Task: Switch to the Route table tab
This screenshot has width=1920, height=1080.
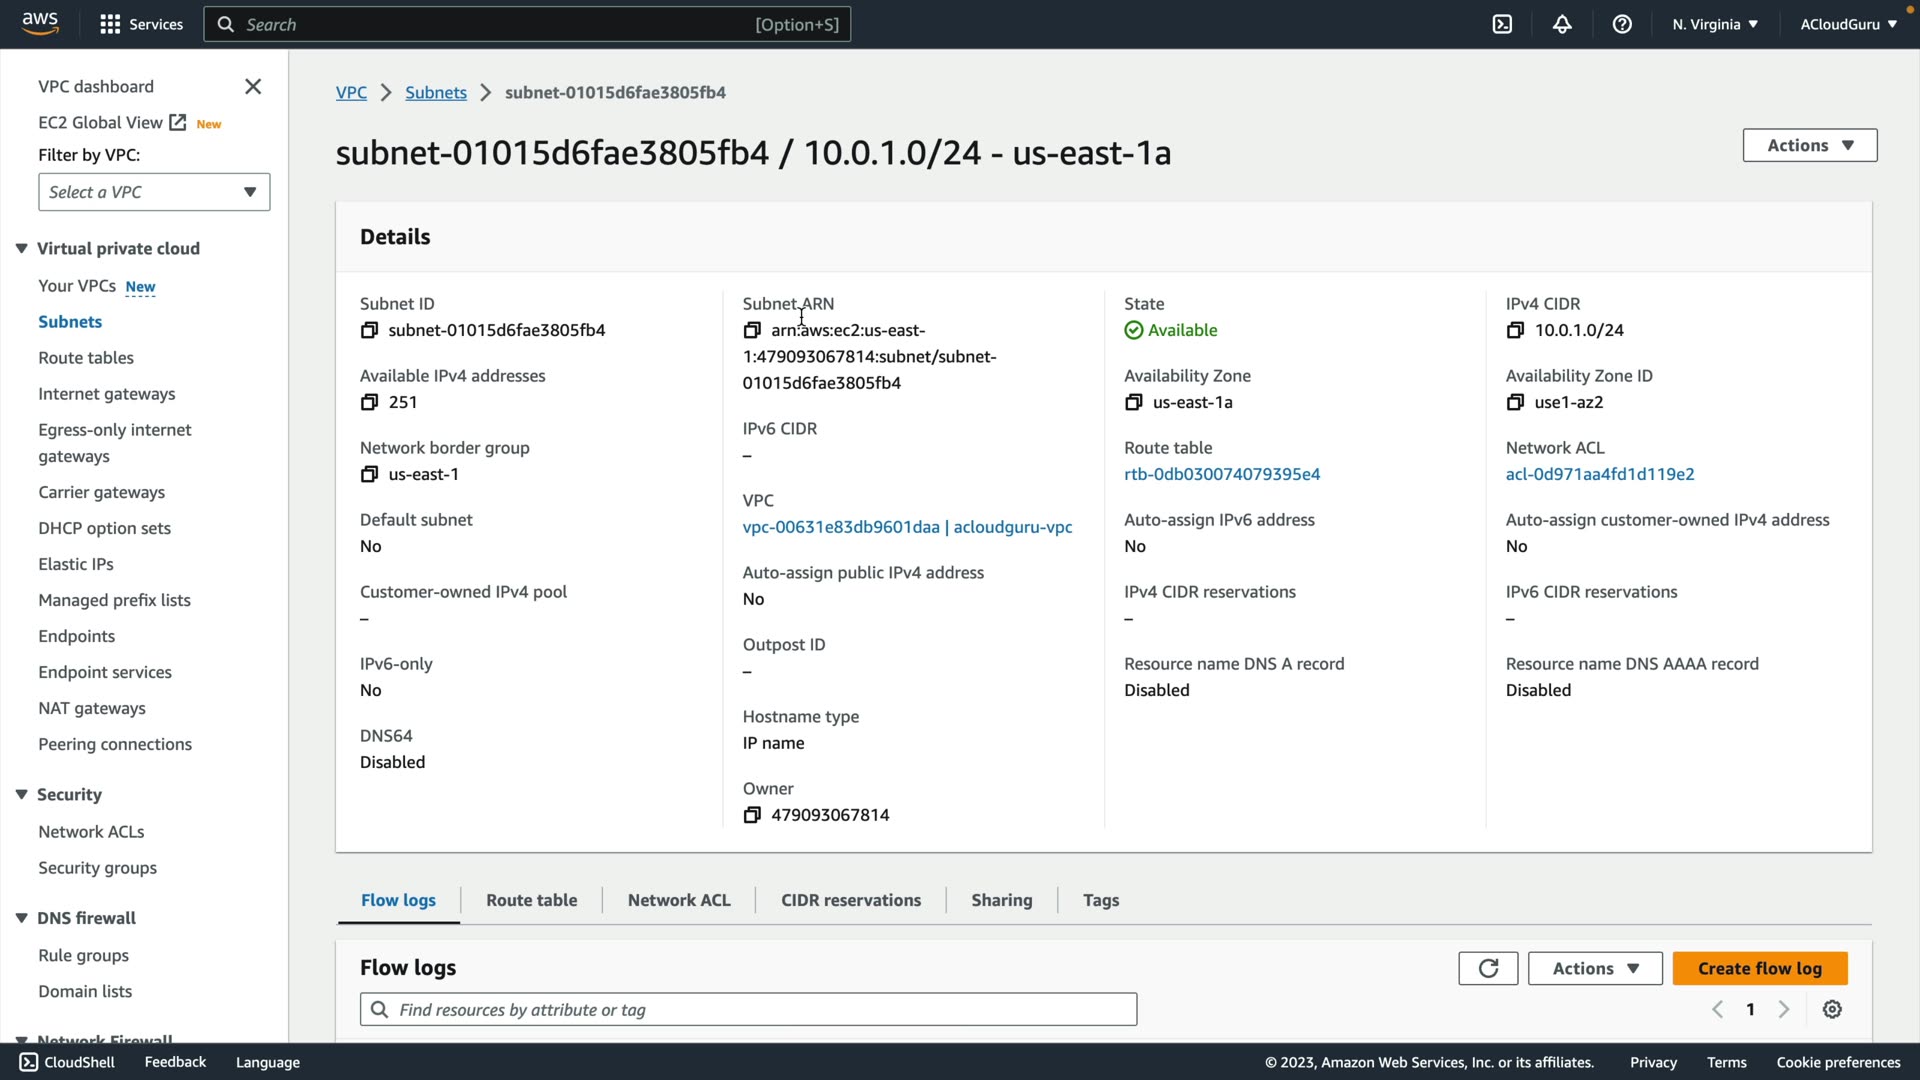Action: pyautogui.click(x=531, y=900)
